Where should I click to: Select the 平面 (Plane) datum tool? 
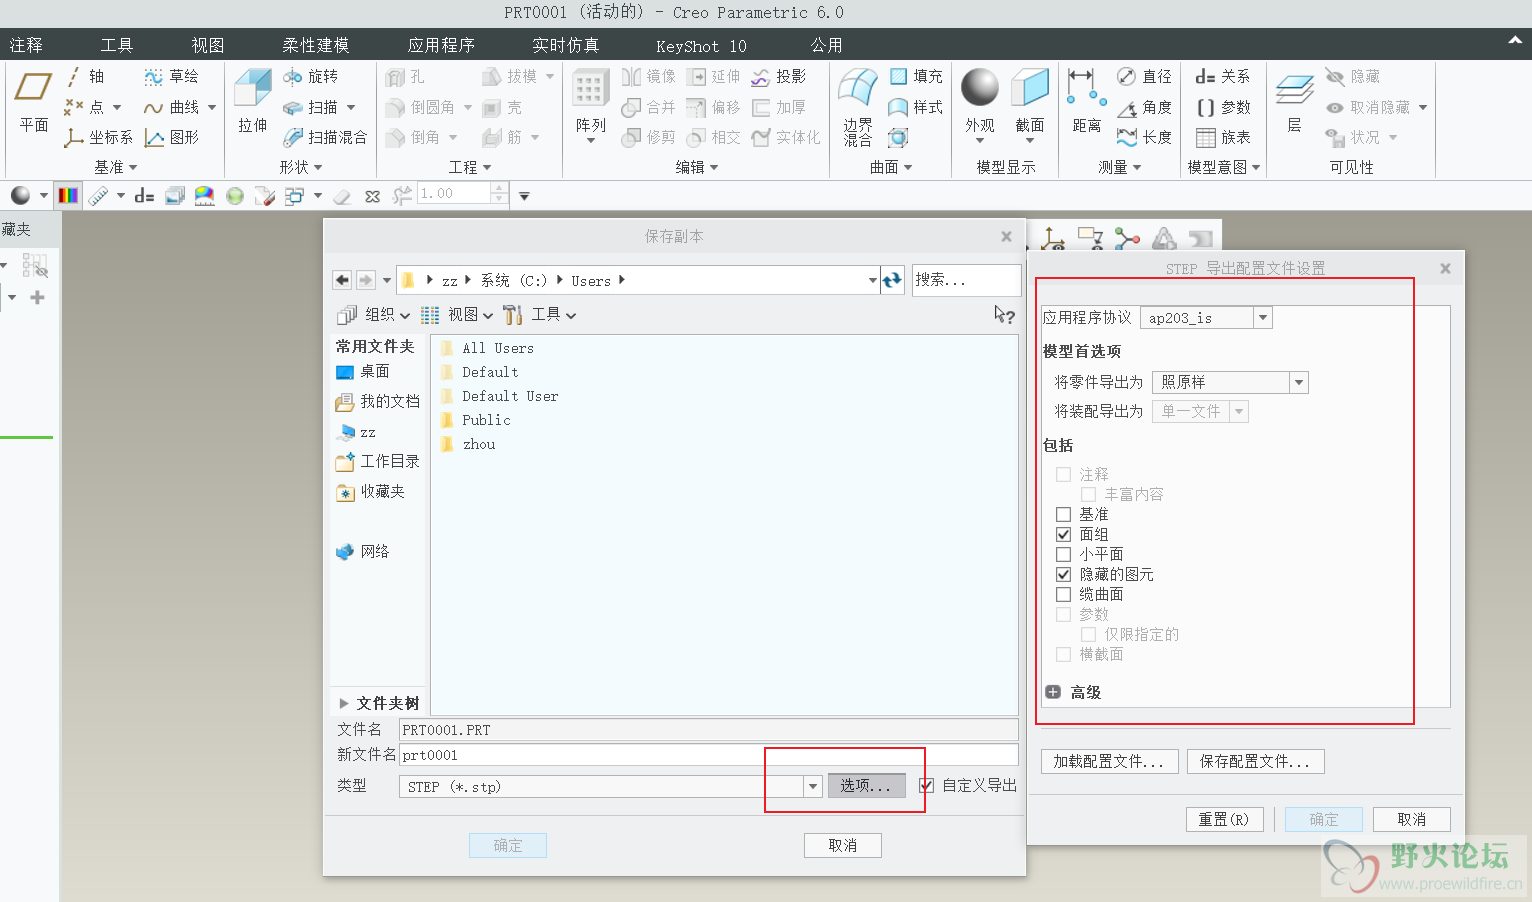[33, 102]
